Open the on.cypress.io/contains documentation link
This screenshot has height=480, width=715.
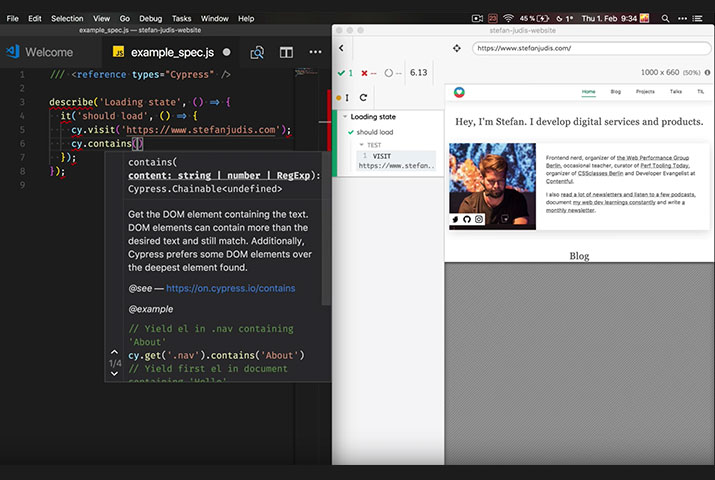coord(230,288)
